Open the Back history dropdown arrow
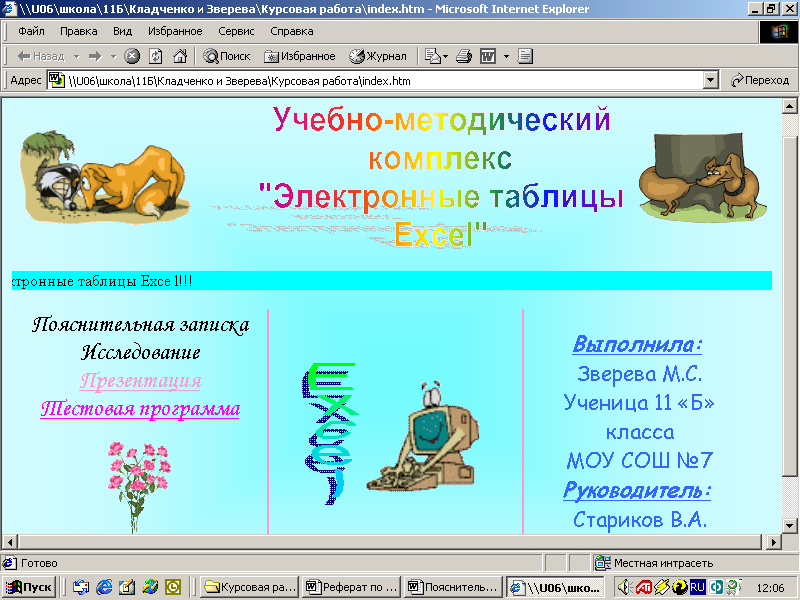The width and height of the screenshot is (800, 600). (77, 56)
